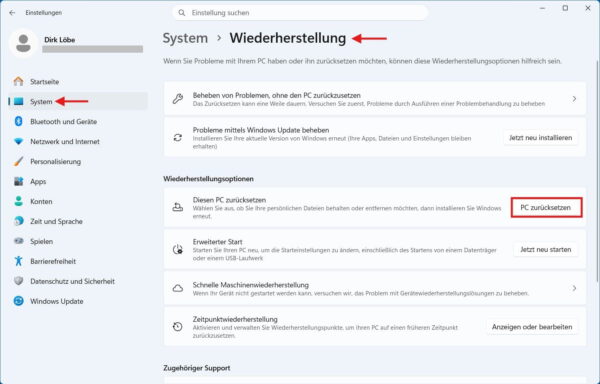The width and height of the screenshot is (600, 384).
Task: Open Spielen settings
Action: (x=78, y=241)
